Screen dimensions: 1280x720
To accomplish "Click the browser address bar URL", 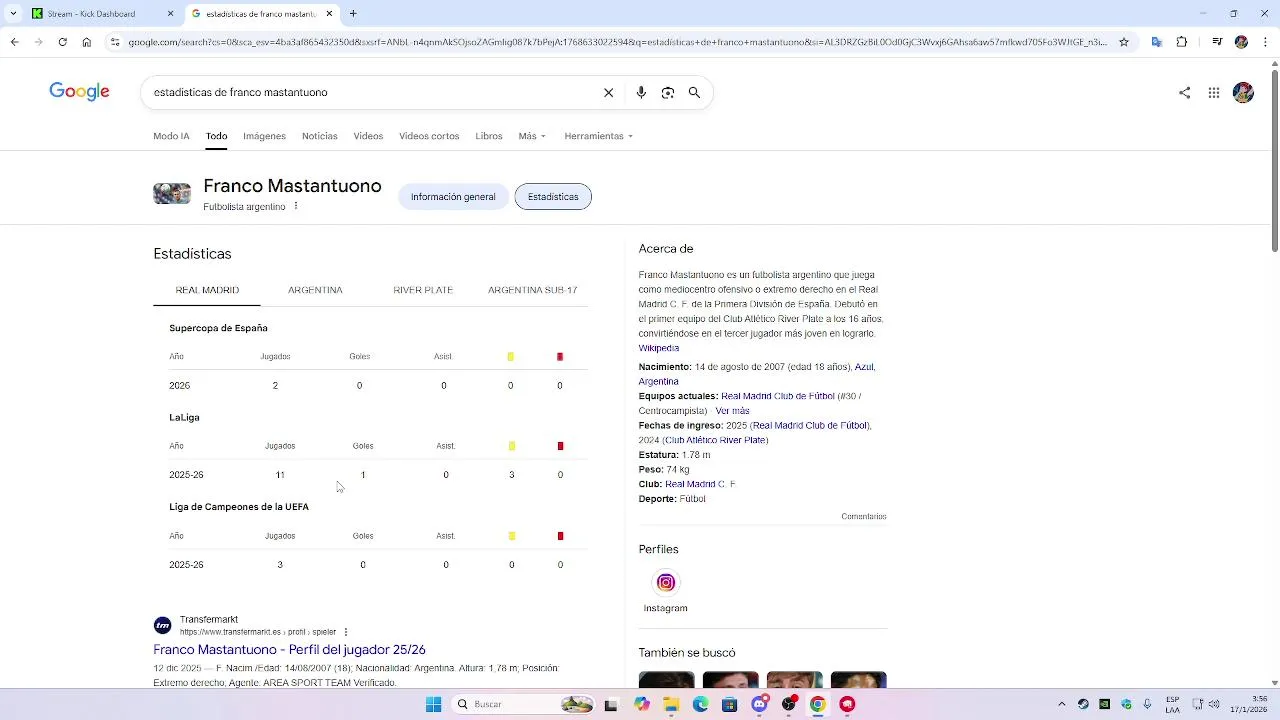I will 617,42.
